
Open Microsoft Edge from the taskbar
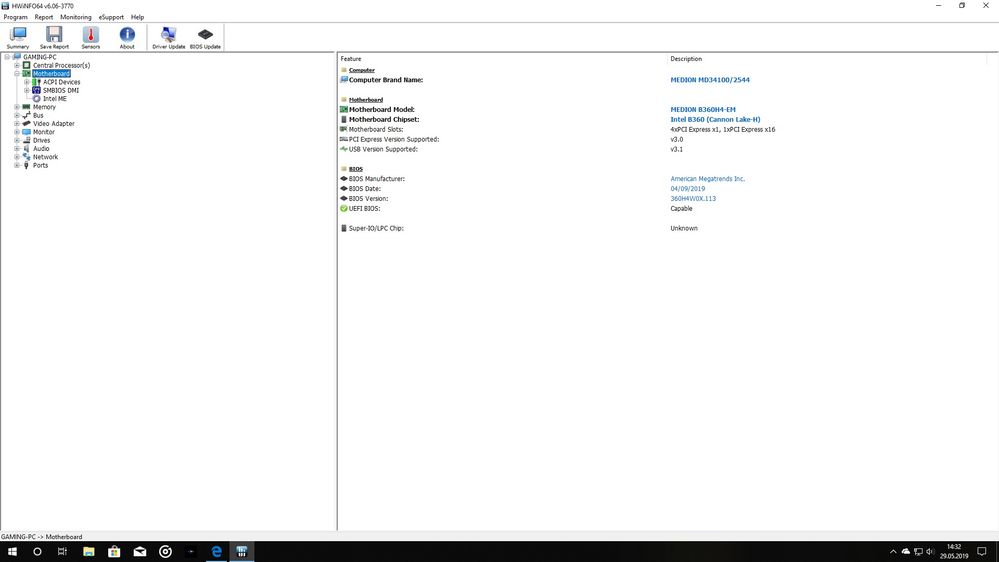pos(216,551)
